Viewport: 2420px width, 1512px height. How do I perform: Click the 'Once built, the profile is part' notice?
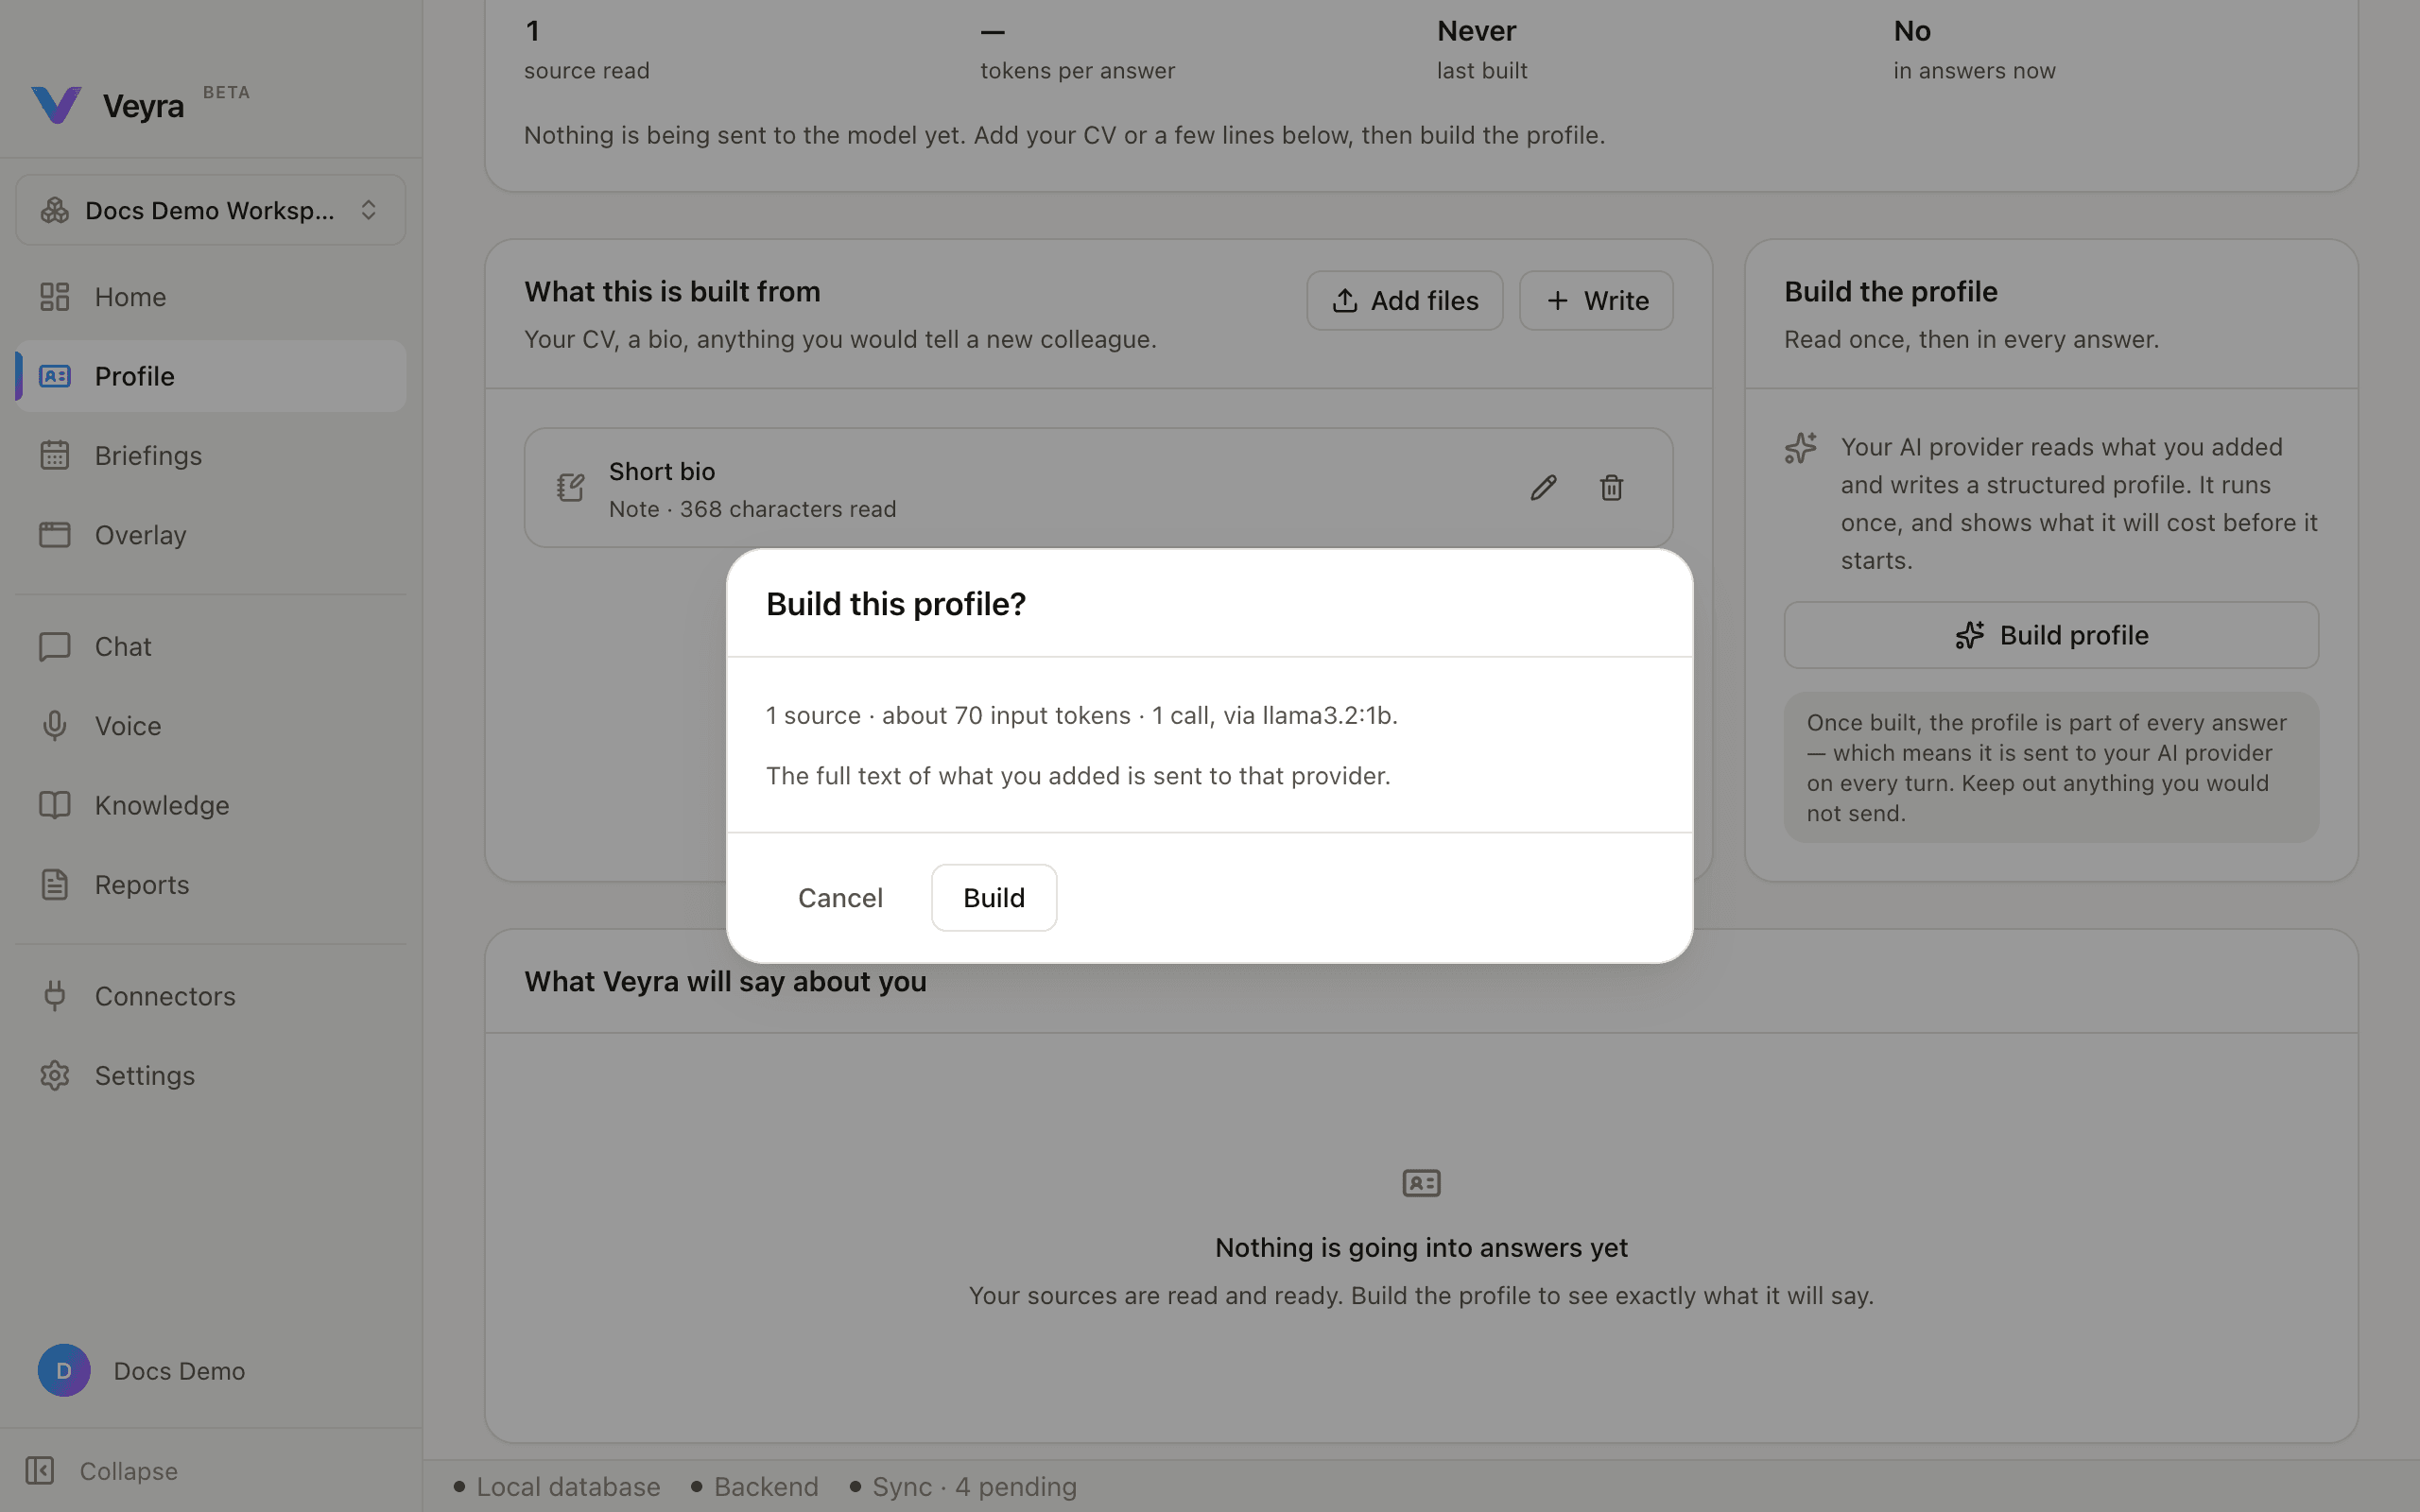pos(2051,767)
